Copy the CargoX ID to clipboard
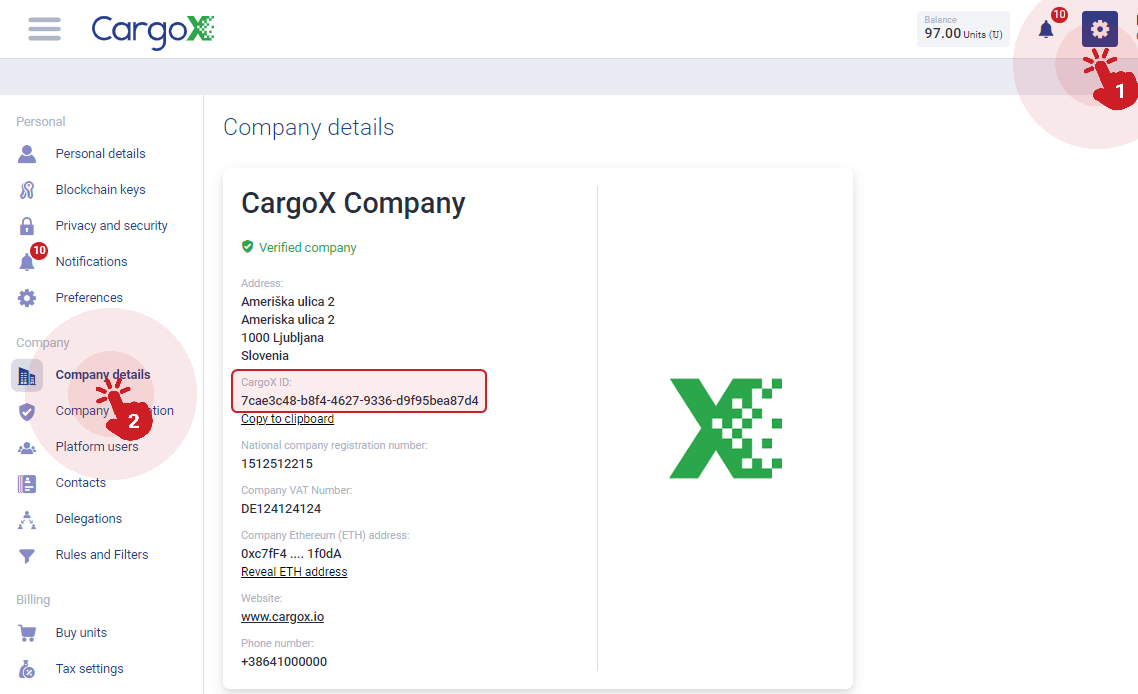The width and height of the screenshot is (1138, 694). coord(287,419)
